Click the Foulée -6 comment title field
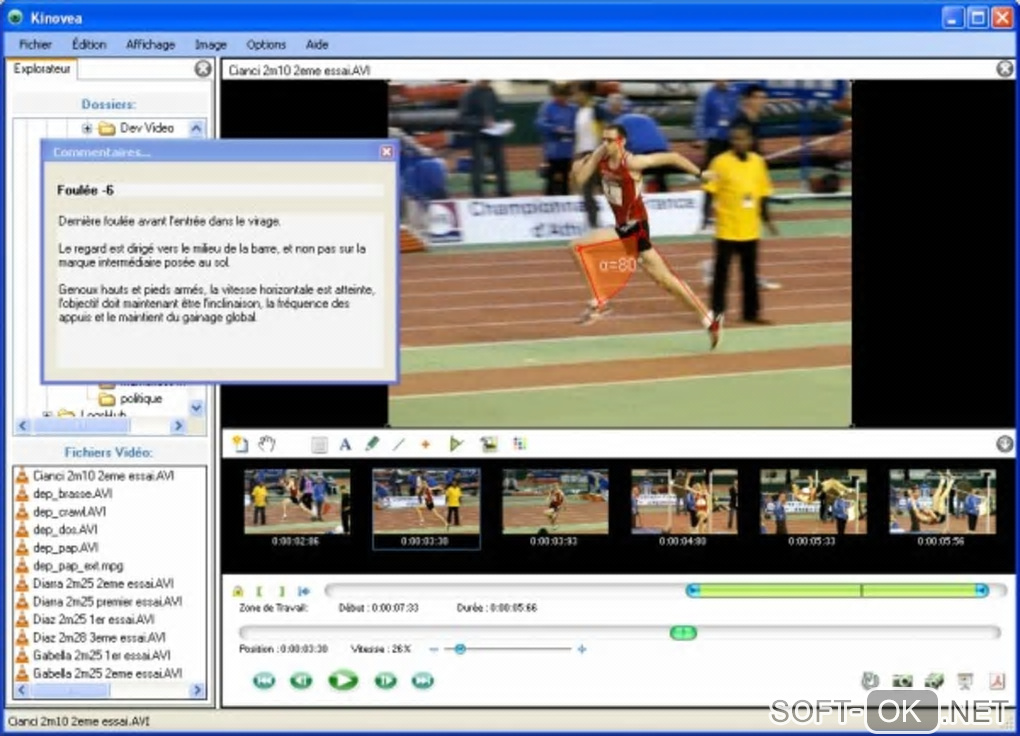 [220, 190]
